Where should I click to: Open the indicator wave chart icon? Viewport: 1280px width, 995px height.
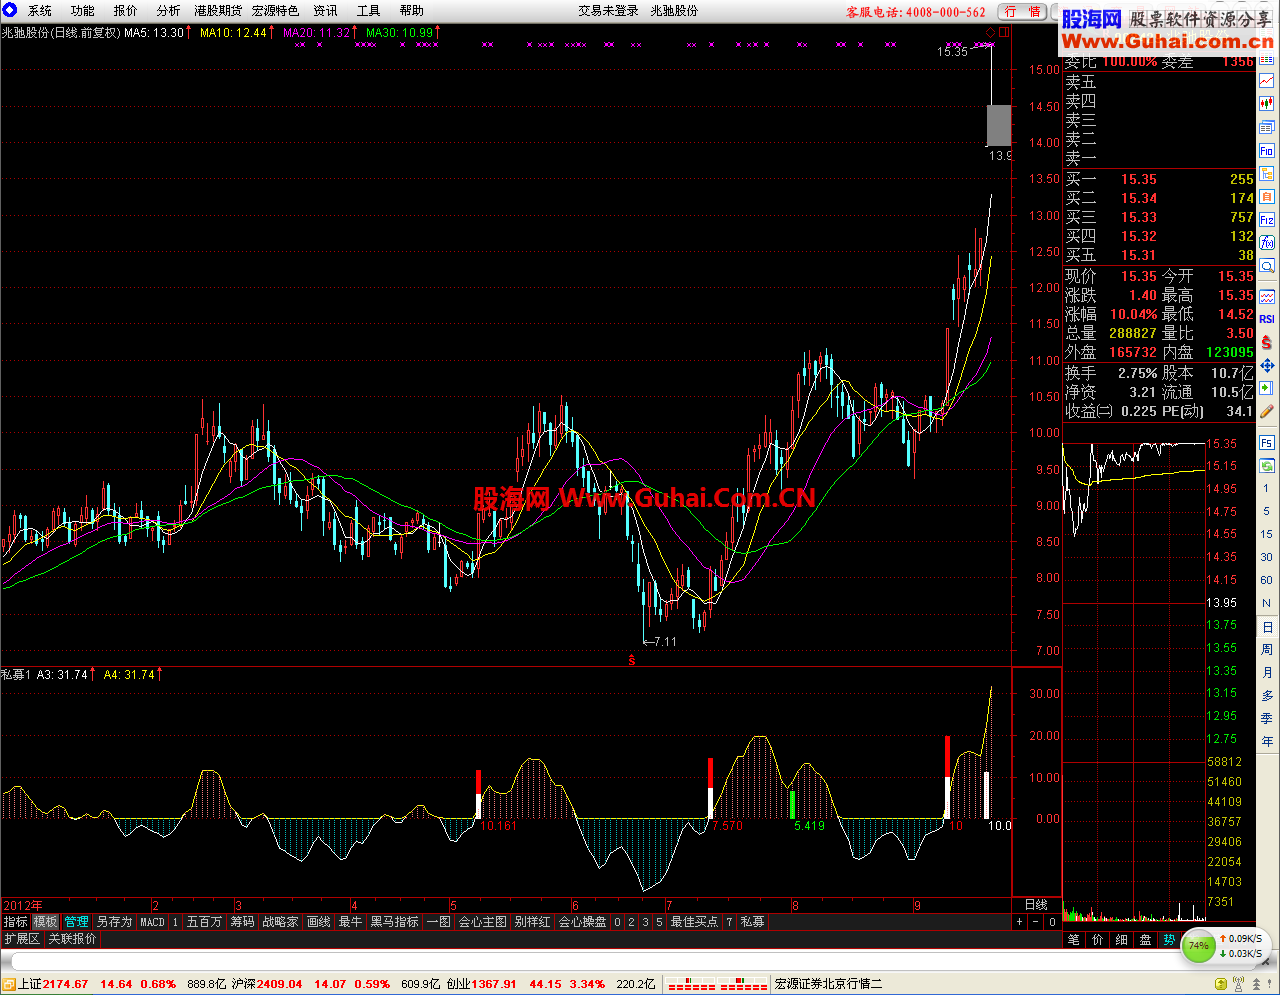1267,296
